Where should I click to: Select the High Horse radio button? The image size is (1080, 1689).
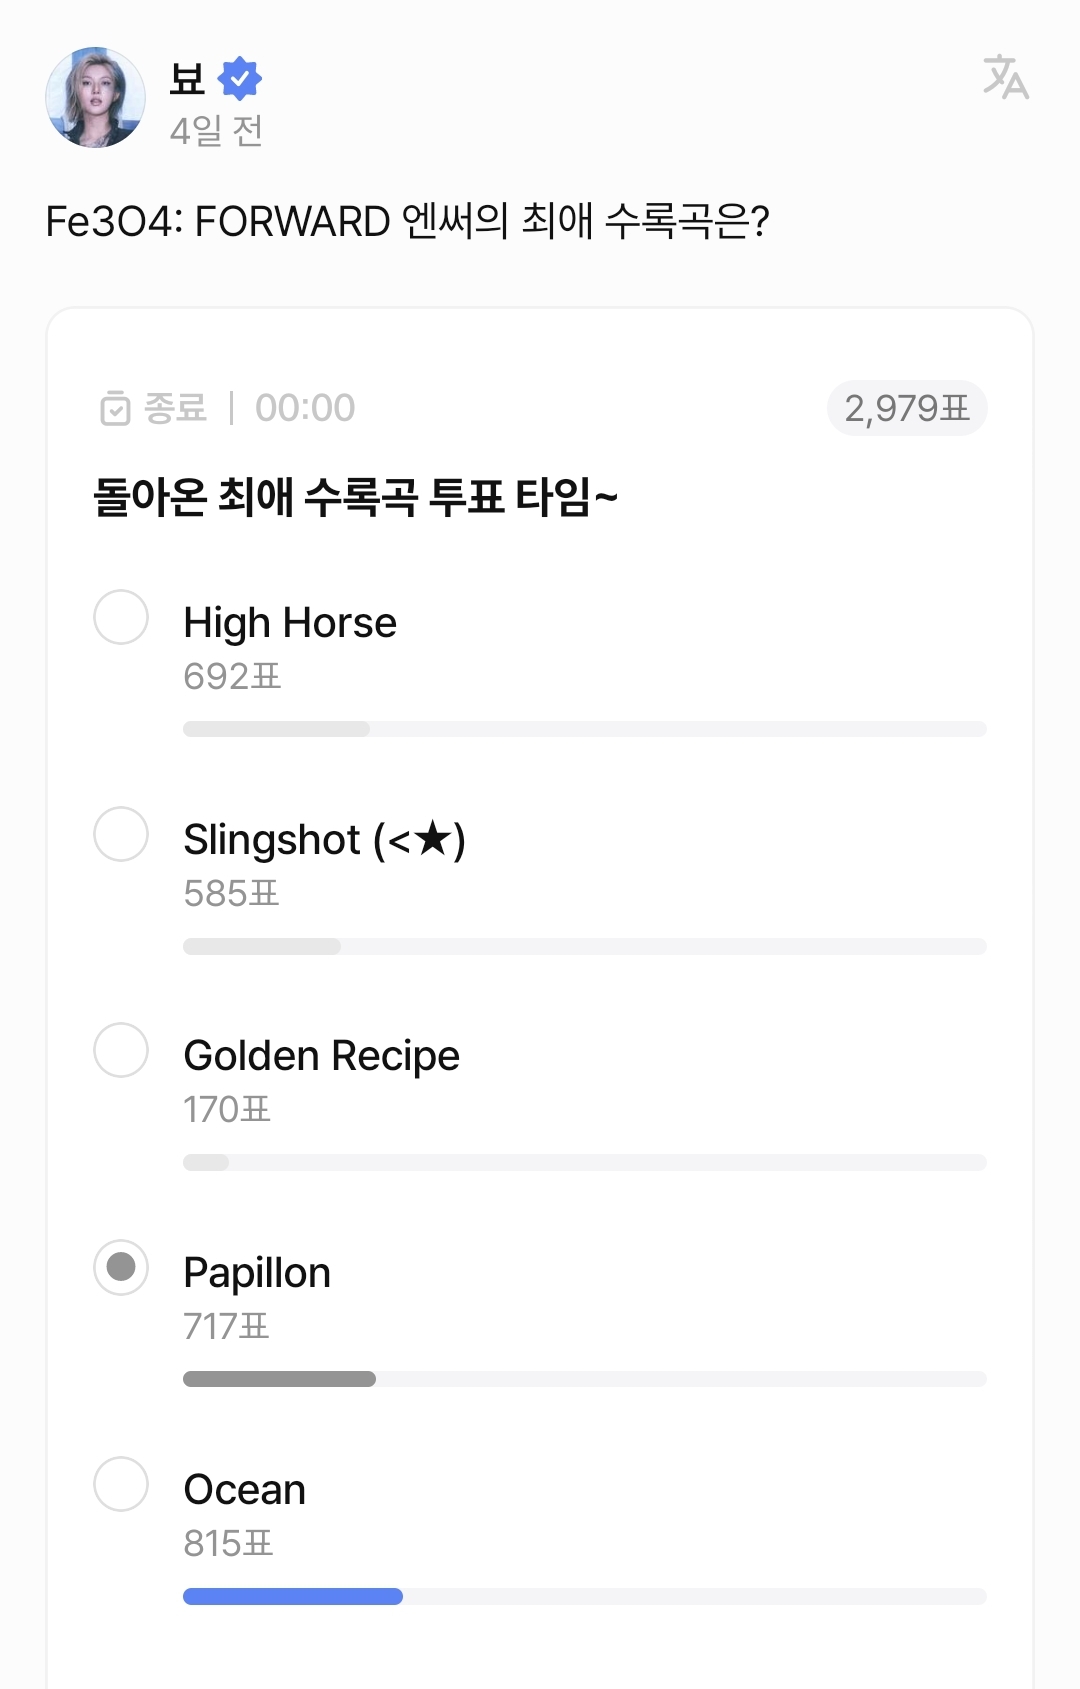tap(121, 617)
